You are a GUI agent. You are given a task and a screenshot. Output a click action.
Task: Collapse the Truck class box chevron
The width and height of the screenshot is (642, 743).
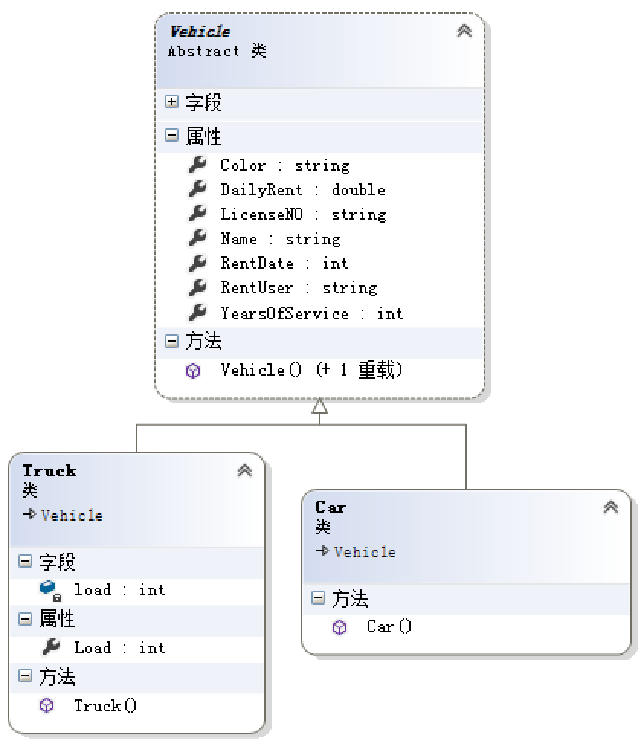tap(245, 470)
